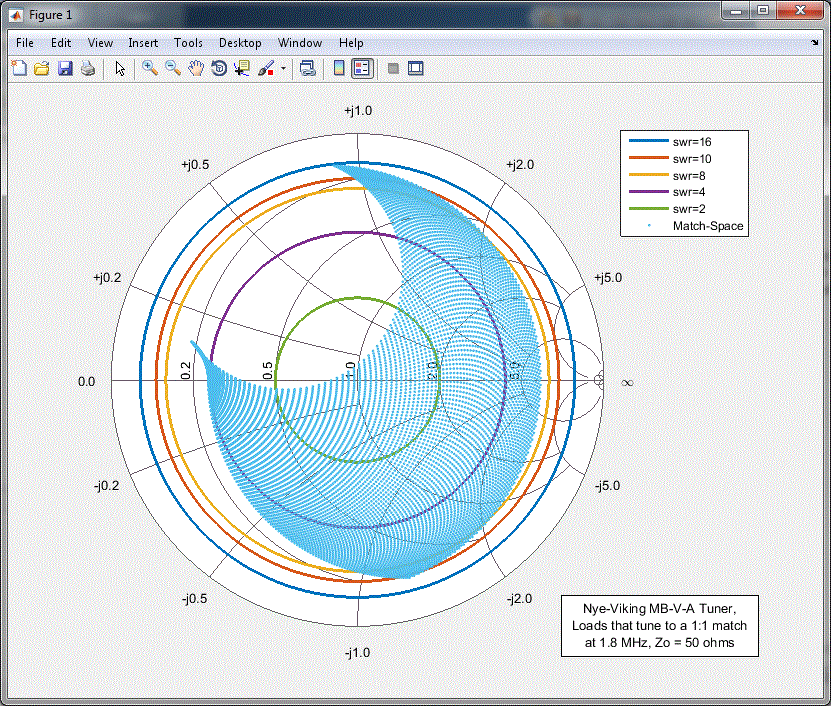
Task: Open the Desktop menu
Action: coord(240,43)
